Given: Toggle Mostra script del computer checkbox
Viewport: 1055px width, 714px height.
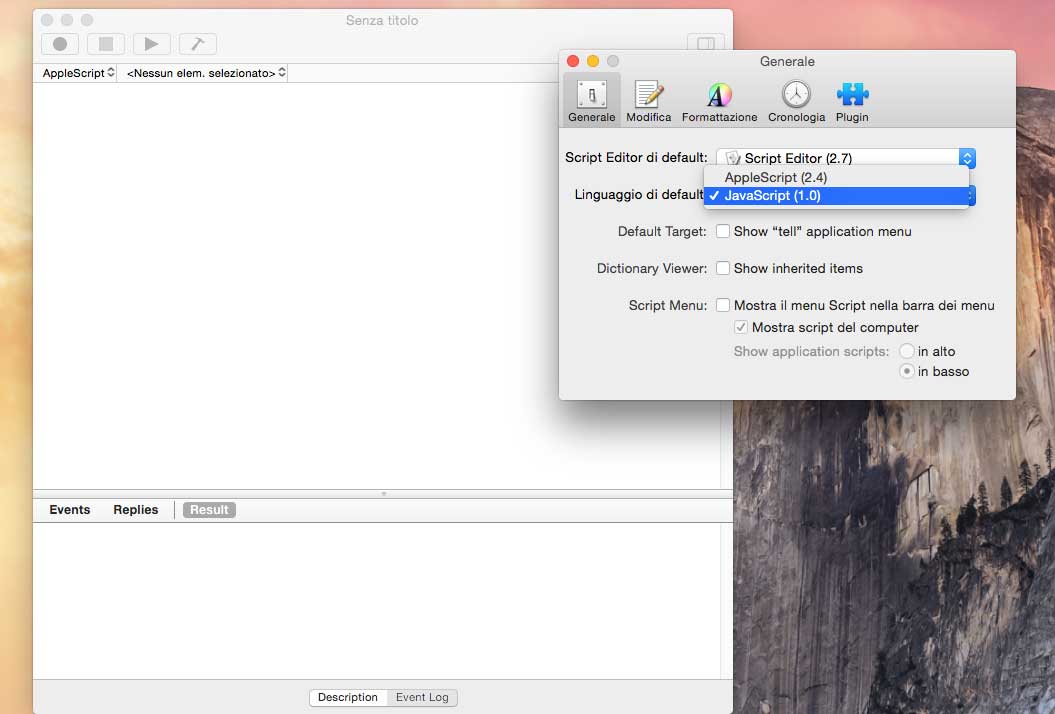Looking at the screenshot, I should 741,328.
